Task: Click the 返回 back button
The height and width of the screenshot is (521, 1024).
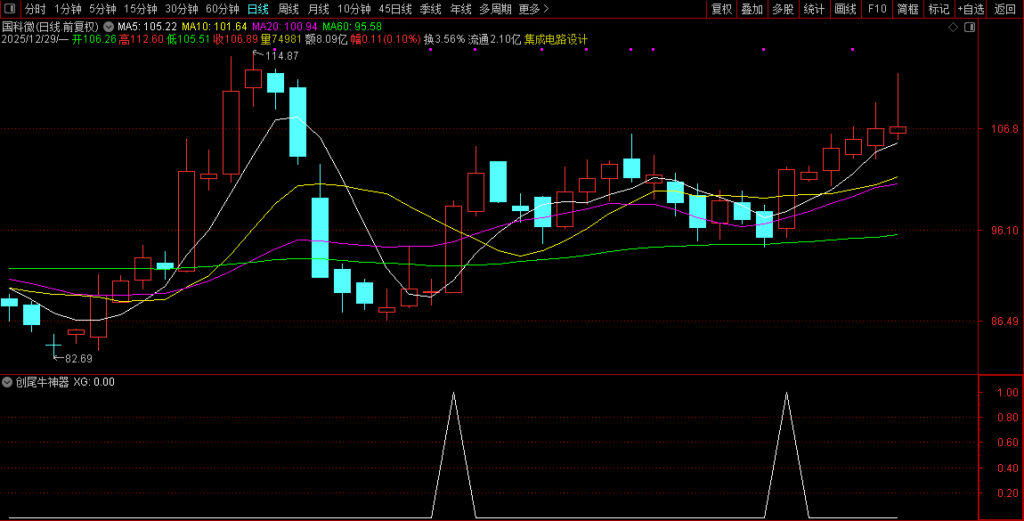Action: [x=1005, y=9]
